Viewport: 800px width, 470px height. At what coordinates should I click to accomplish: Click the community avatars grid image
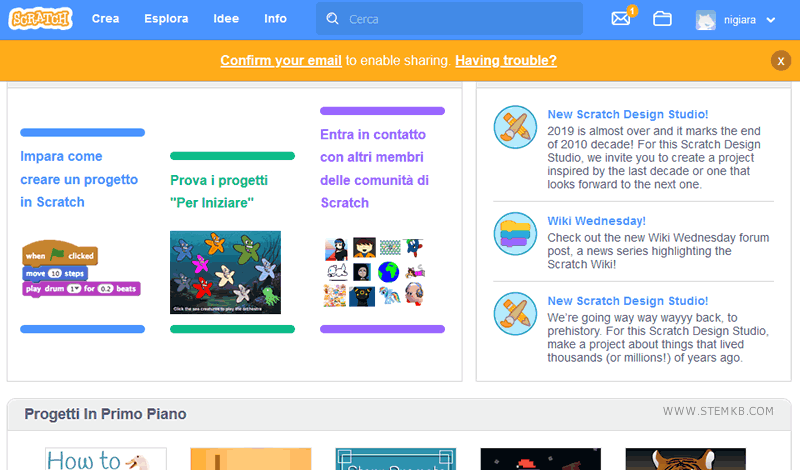click(x=374, y=272)
